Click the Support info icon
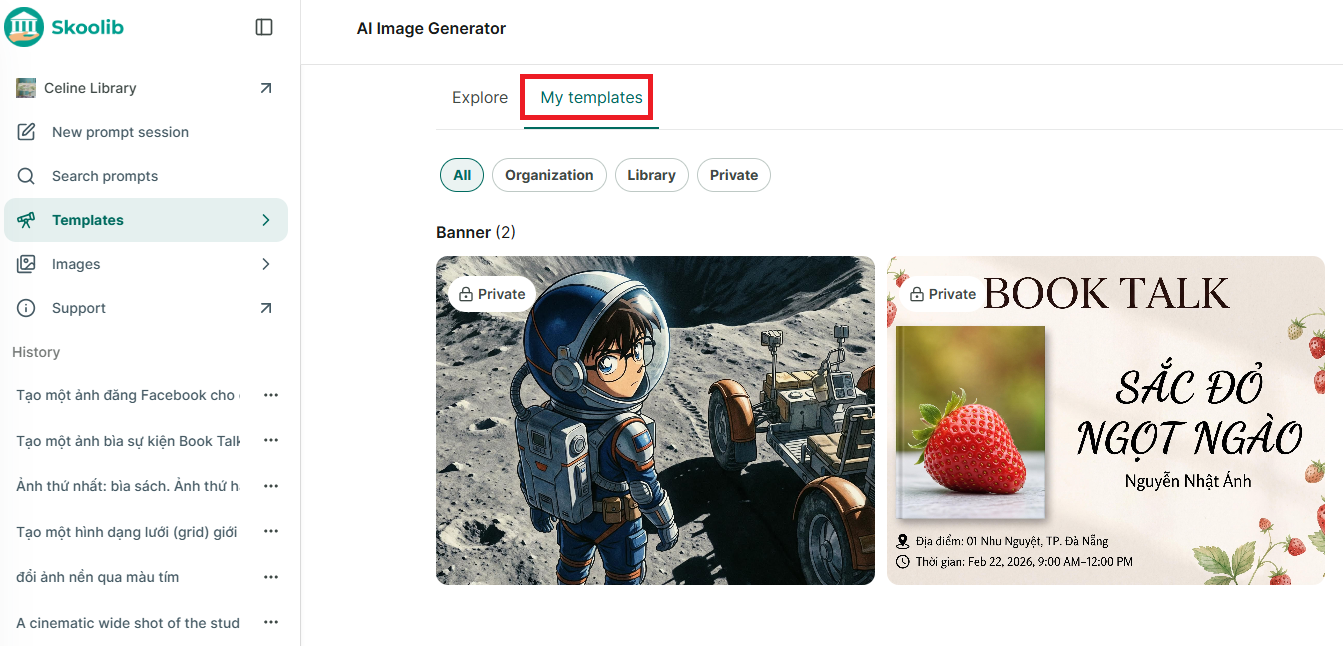The image size is (1343, 646). tap(26, 308)
